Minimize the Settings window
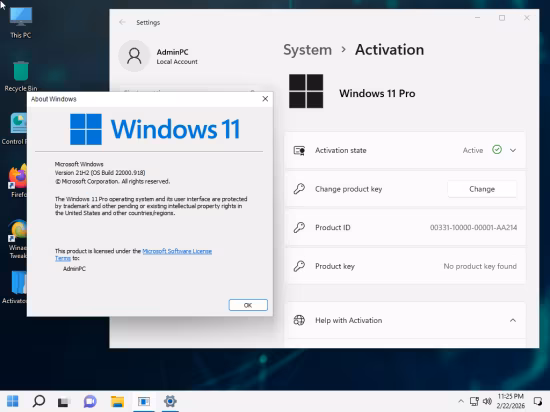Image resolution: width=550 pixels, height=412 pixels. (x=477, y=18)
